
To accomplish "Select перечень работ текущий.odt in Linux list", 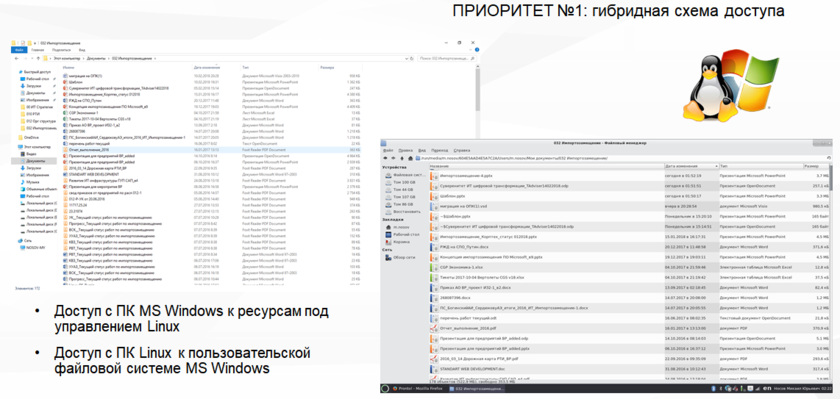I will coord(468,318).
